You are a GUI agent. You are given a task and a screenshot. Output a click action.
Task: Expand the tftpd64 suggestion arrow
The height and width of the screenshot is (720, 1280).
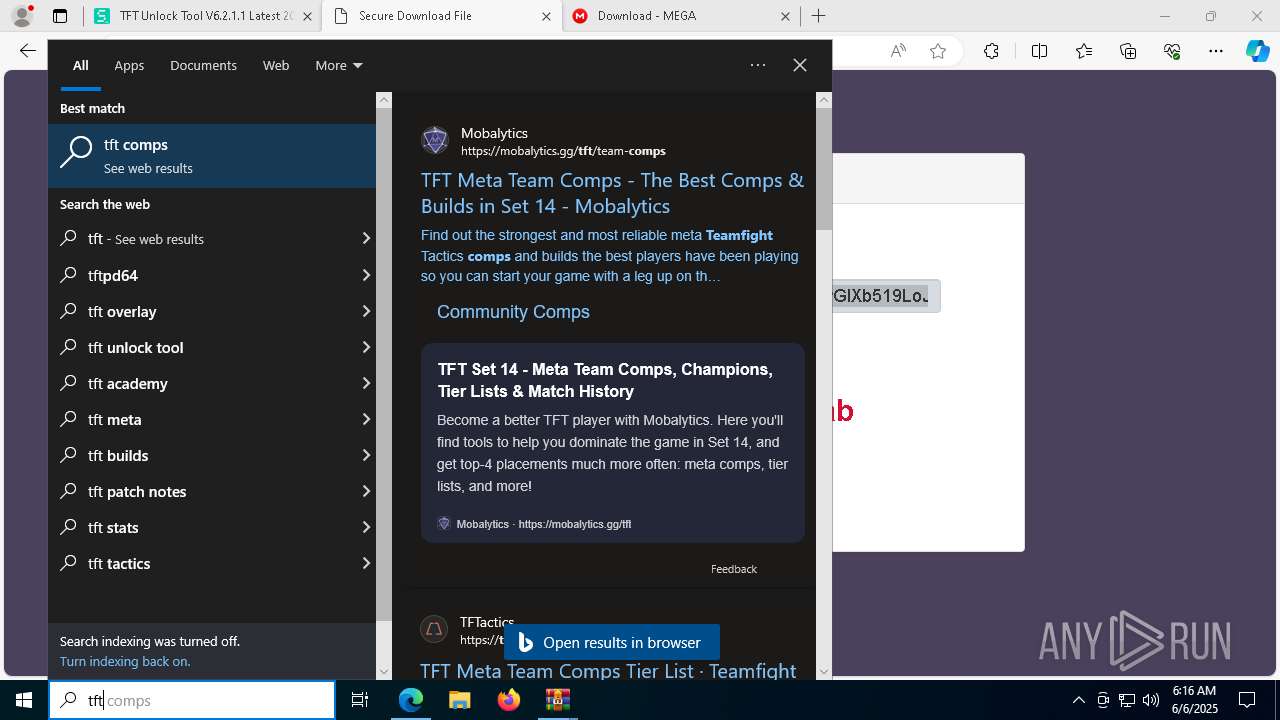(366, 275)
